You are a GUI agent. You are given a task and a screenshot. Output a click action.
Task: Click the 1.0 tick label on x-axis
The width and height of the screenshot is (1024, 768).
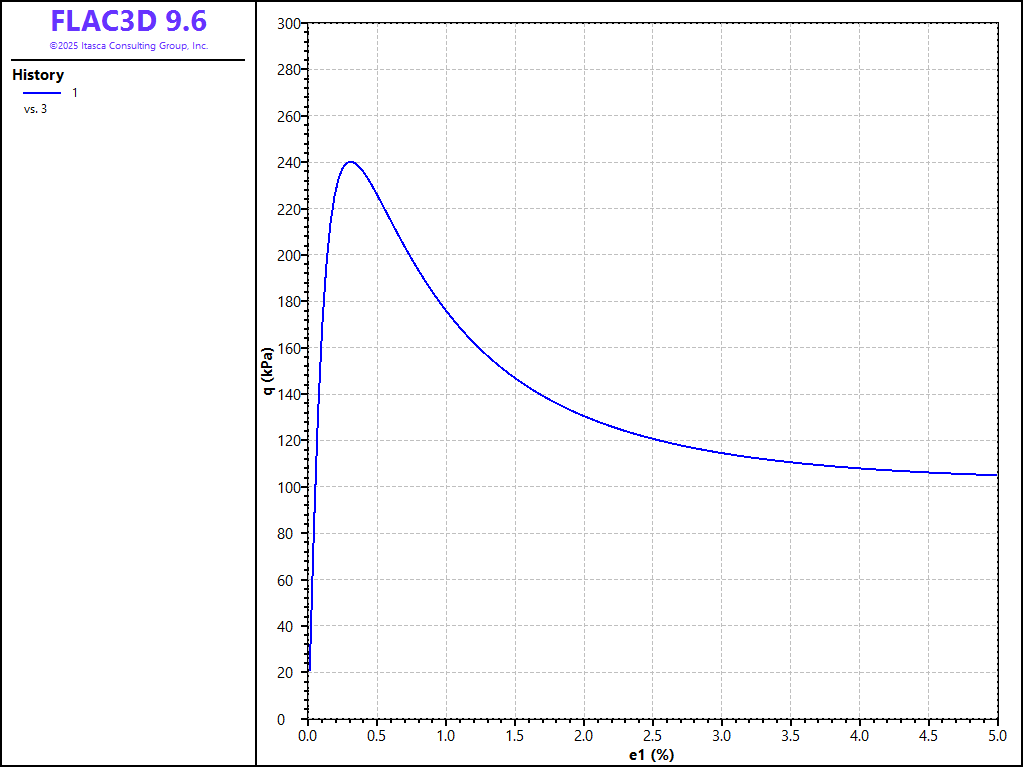tap(446, 735)
